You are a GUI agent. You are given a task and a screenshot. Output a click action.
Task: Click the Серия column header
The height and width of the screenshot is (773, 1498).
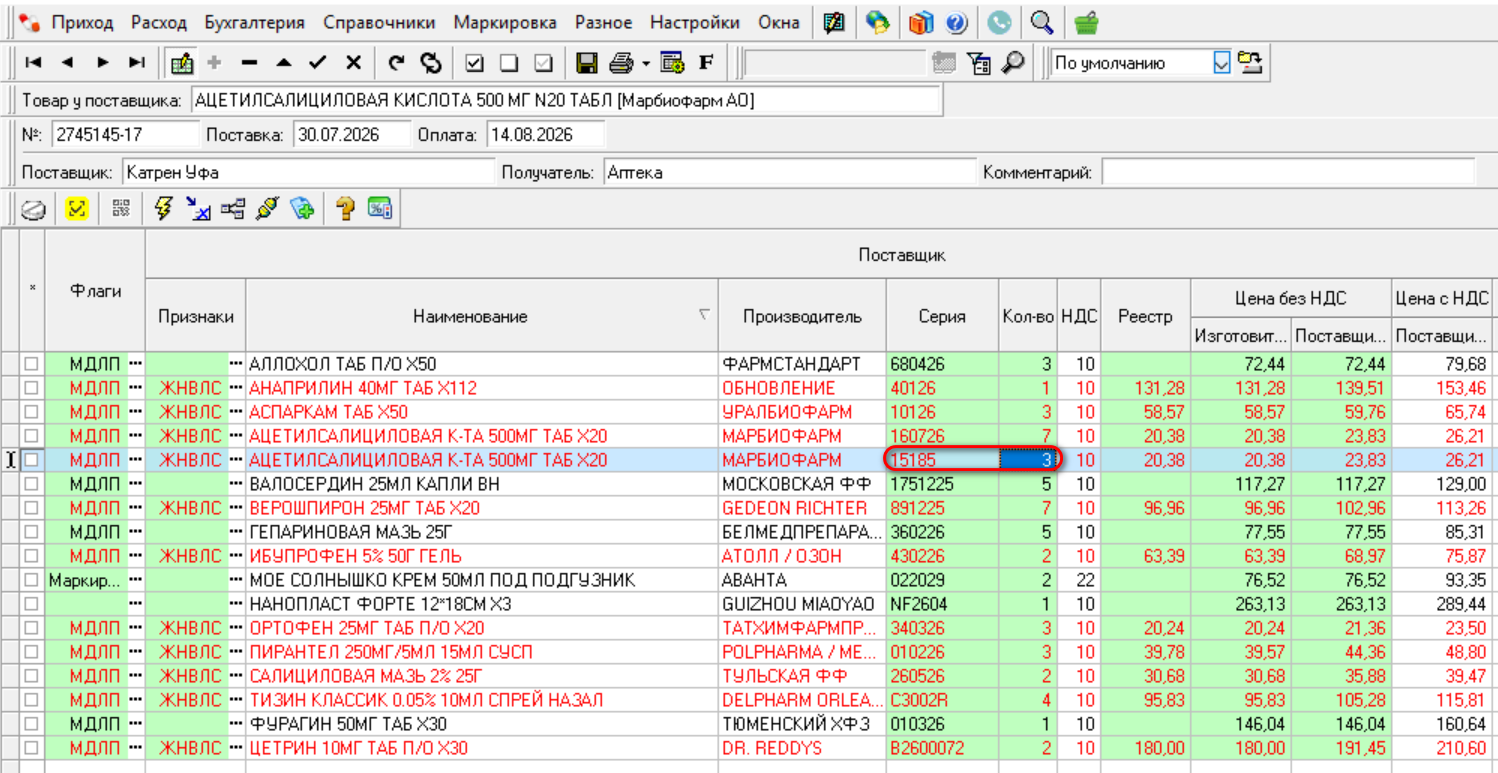[942, 316]
